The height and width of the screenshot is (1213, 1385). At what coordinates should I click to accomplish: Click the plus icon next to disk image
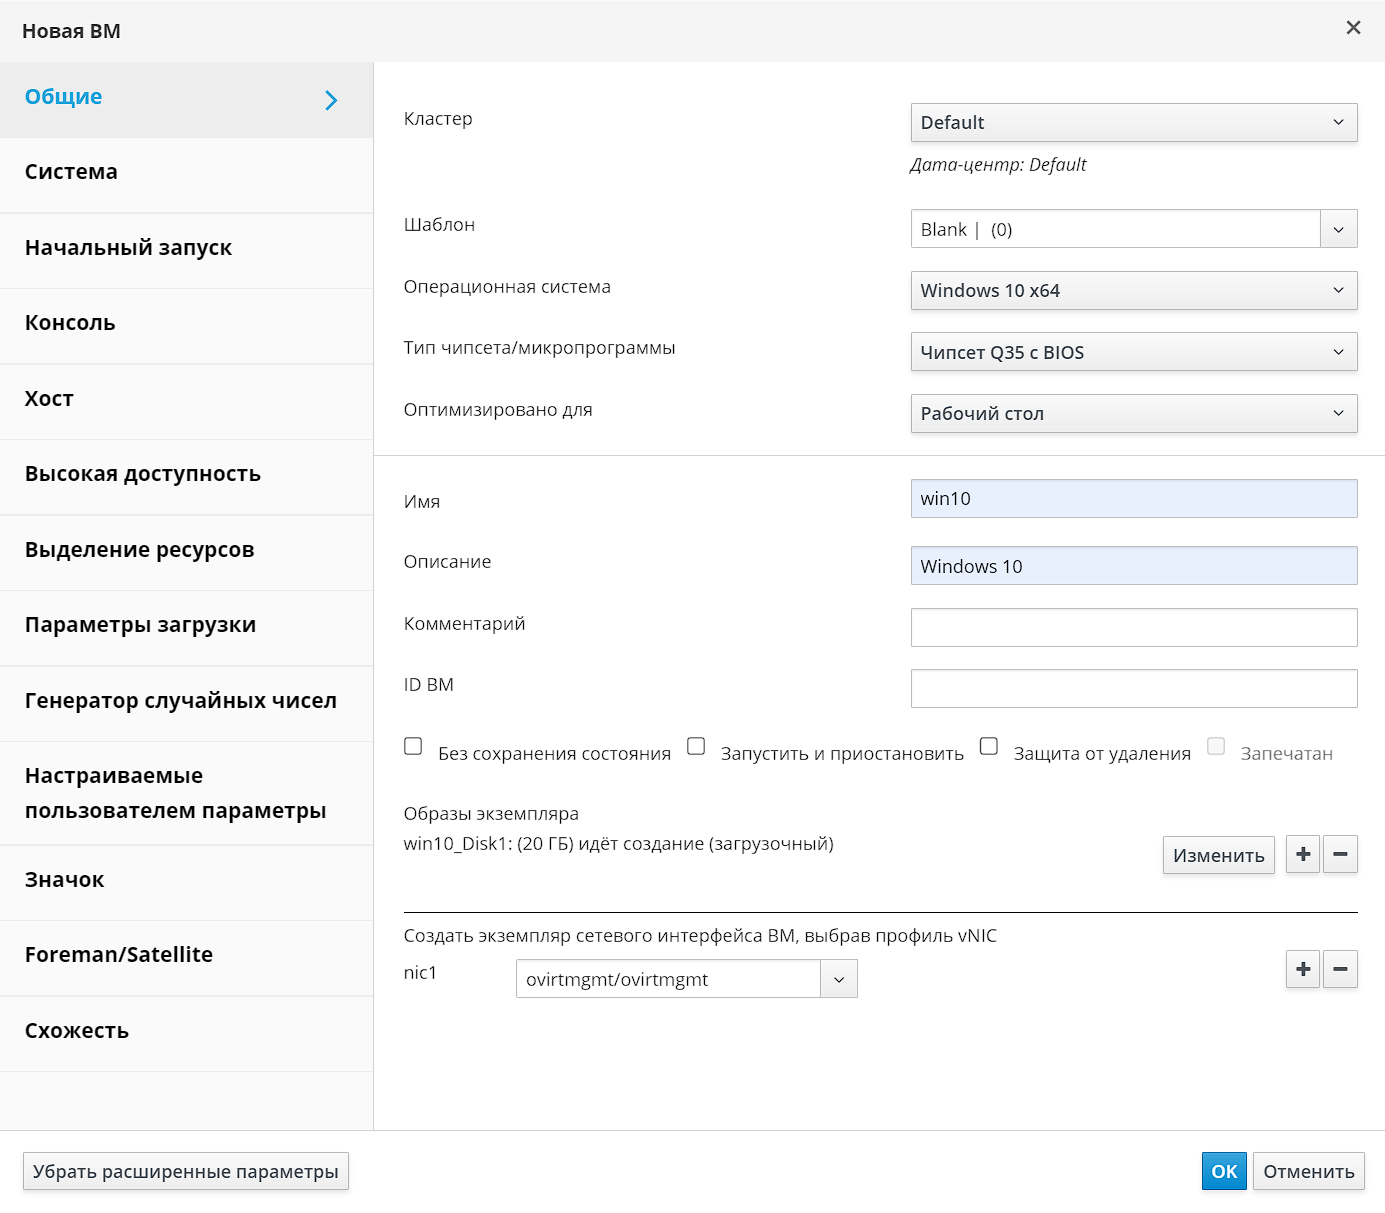pos(1302,855)
